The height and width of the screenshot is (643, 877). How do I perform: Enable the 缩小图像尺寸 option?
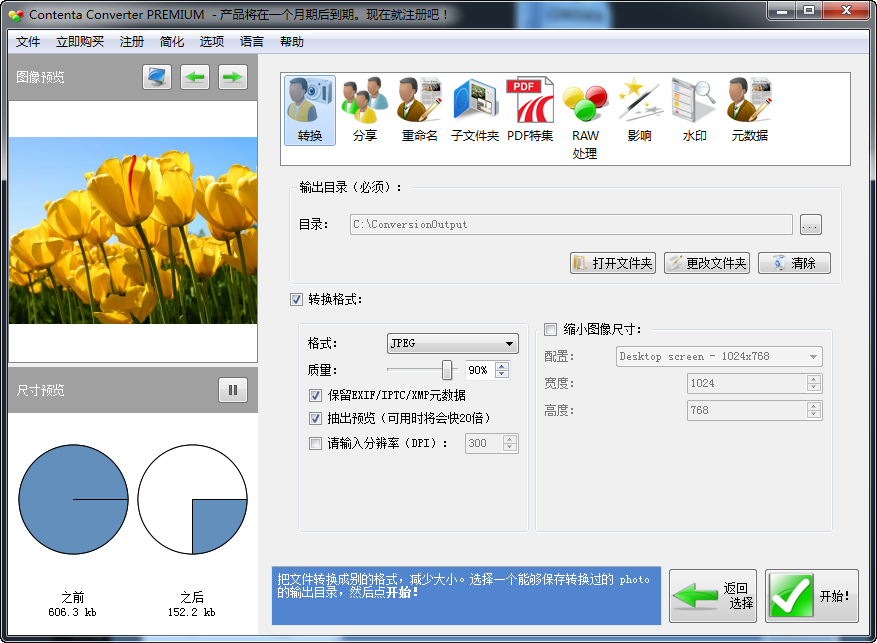tap(549, 329)
